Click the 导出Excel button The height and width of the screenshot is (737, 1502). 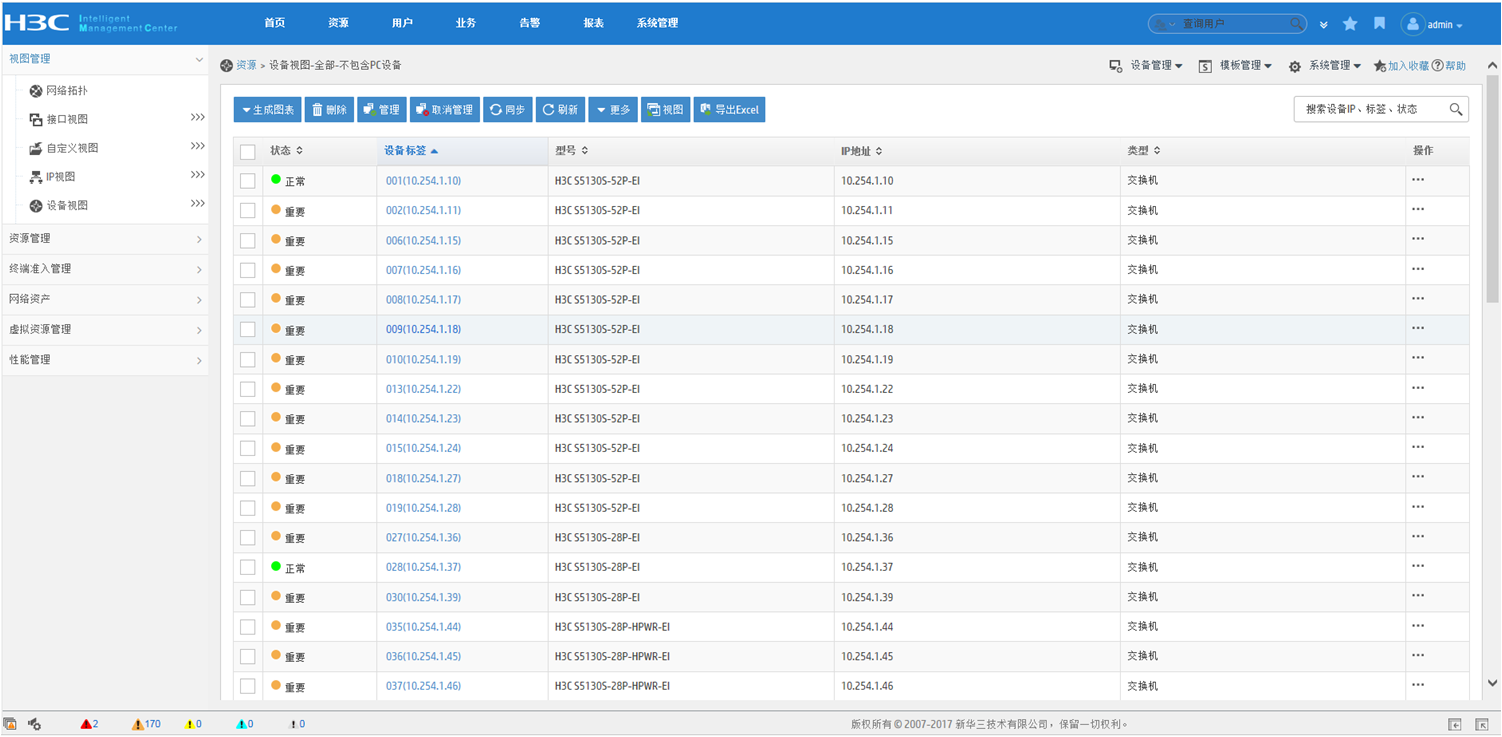(730, 110)
